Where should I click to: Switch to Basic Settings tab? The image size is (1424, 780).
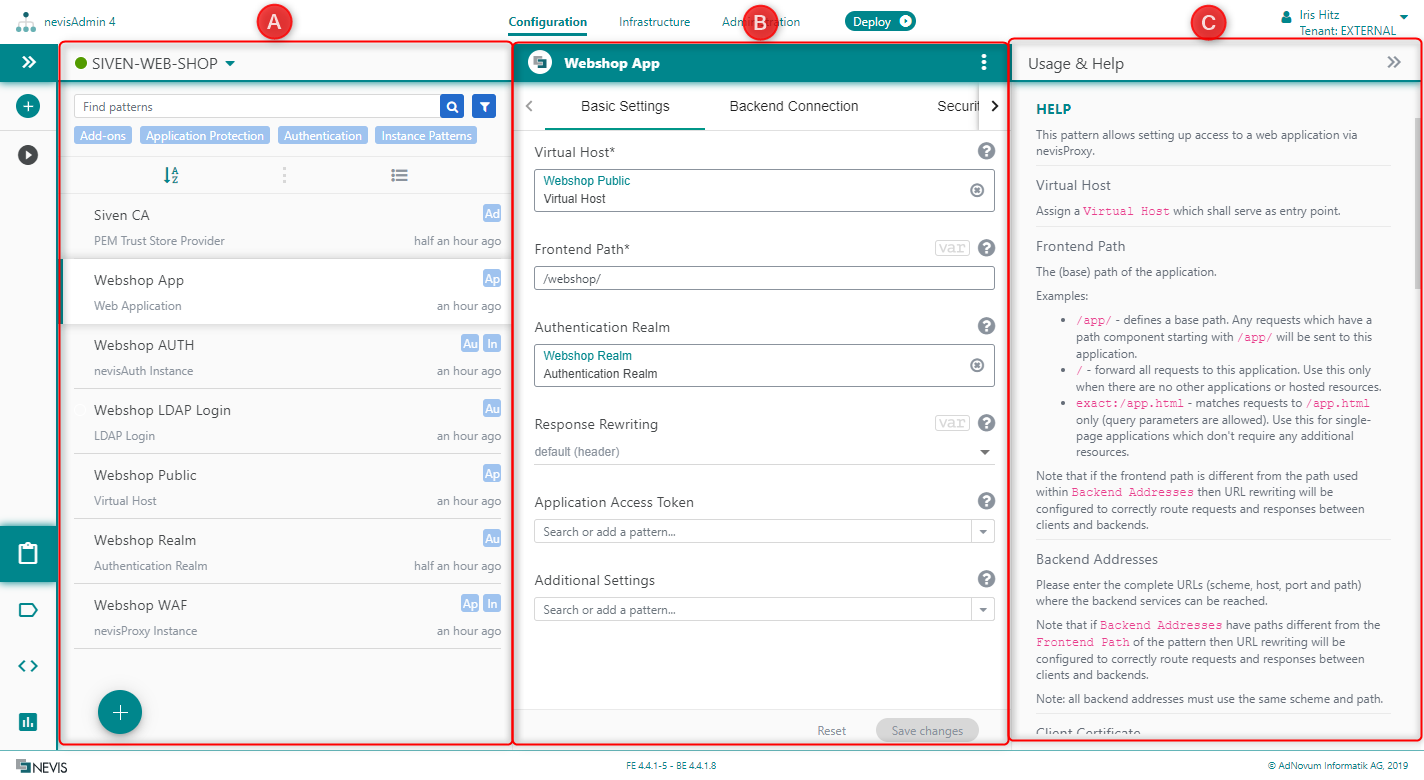point(625,106)
